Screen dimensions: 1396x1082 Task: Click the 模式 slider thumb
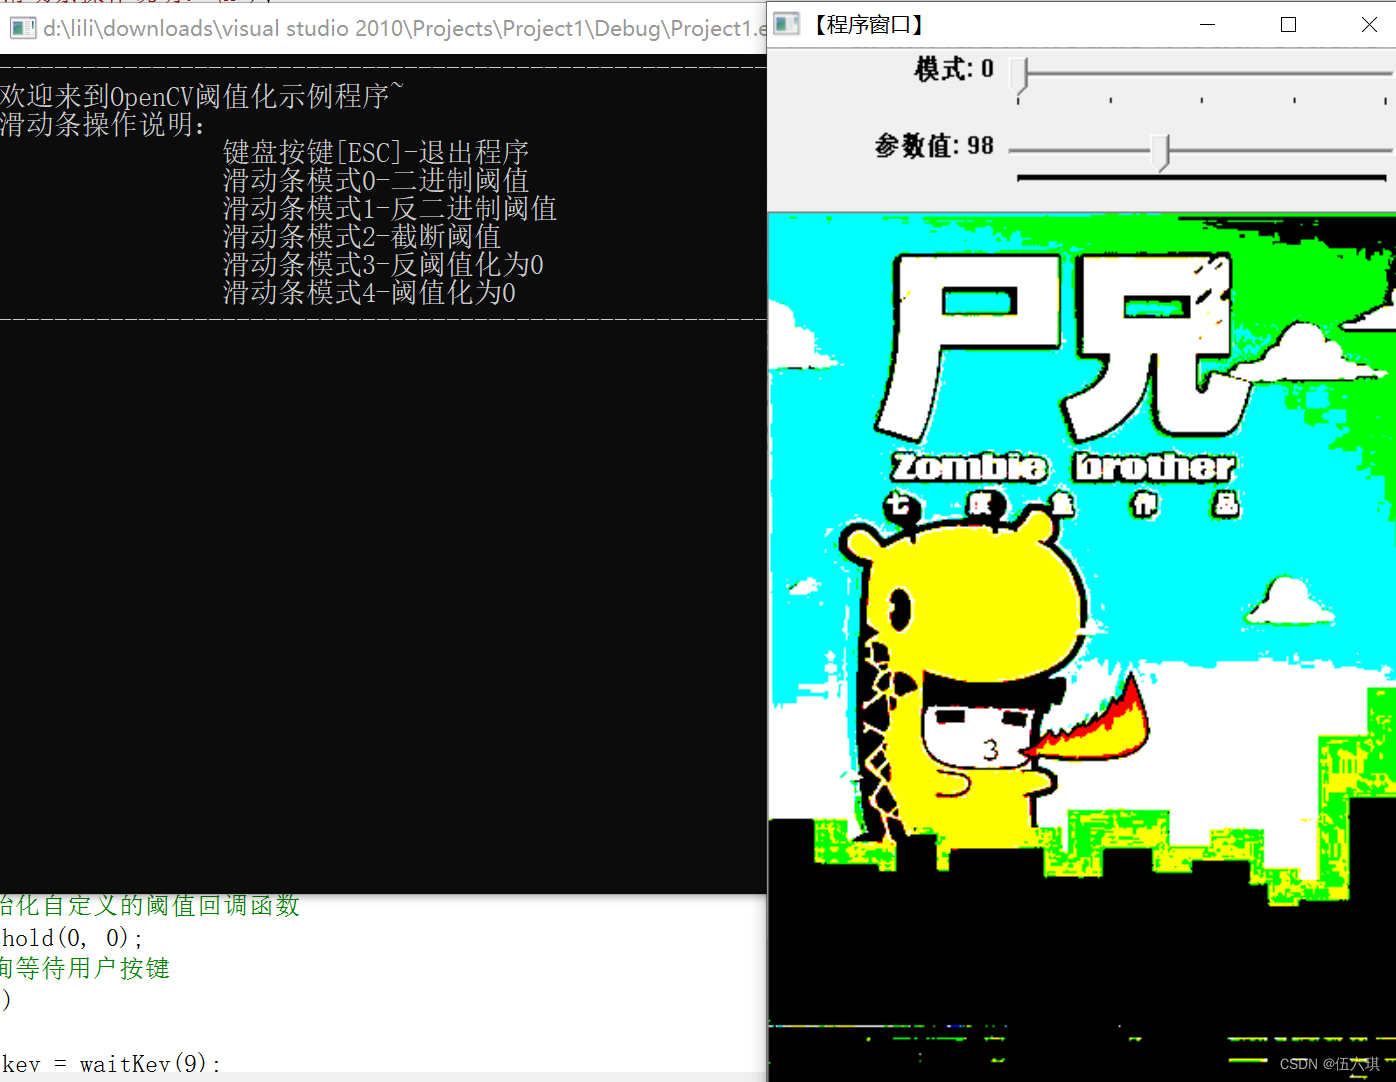1019,75
